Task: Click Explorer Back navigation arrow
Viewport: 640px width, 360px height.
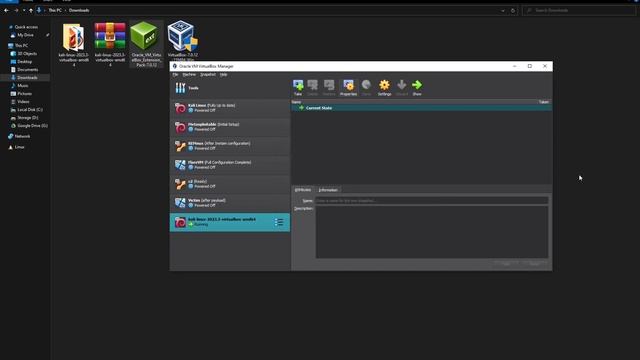Action: pyautogui.click(x=7, y=10)
